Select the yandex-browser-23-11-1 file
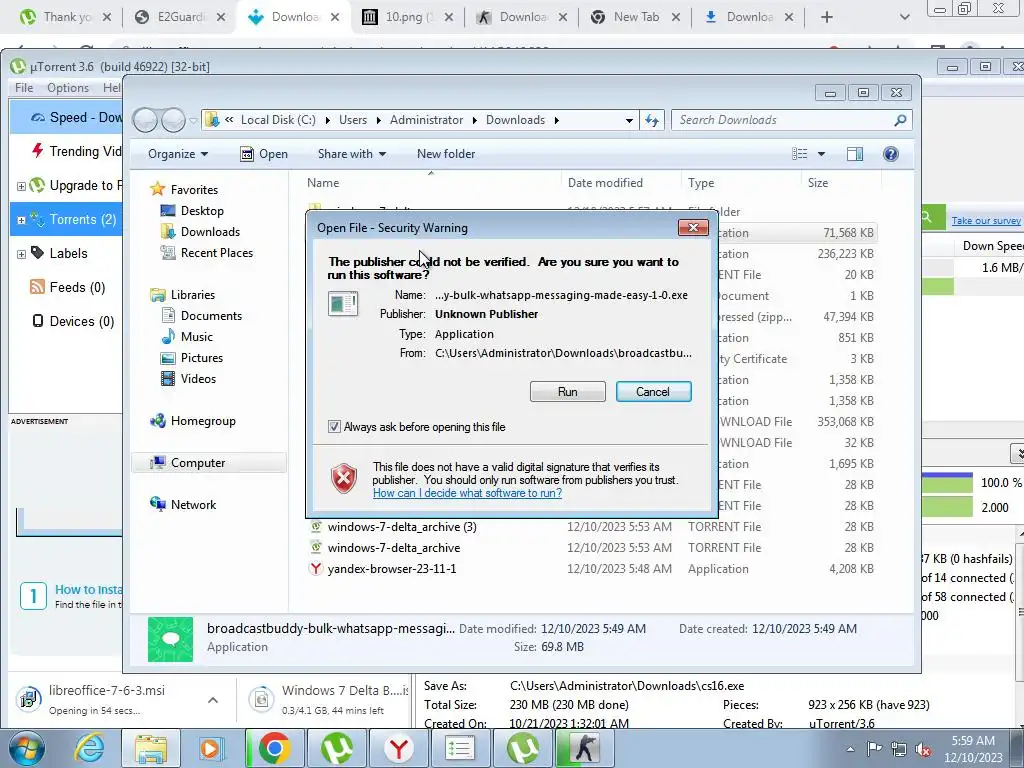This screenshot has width=1024, height=768. point(392,568)
